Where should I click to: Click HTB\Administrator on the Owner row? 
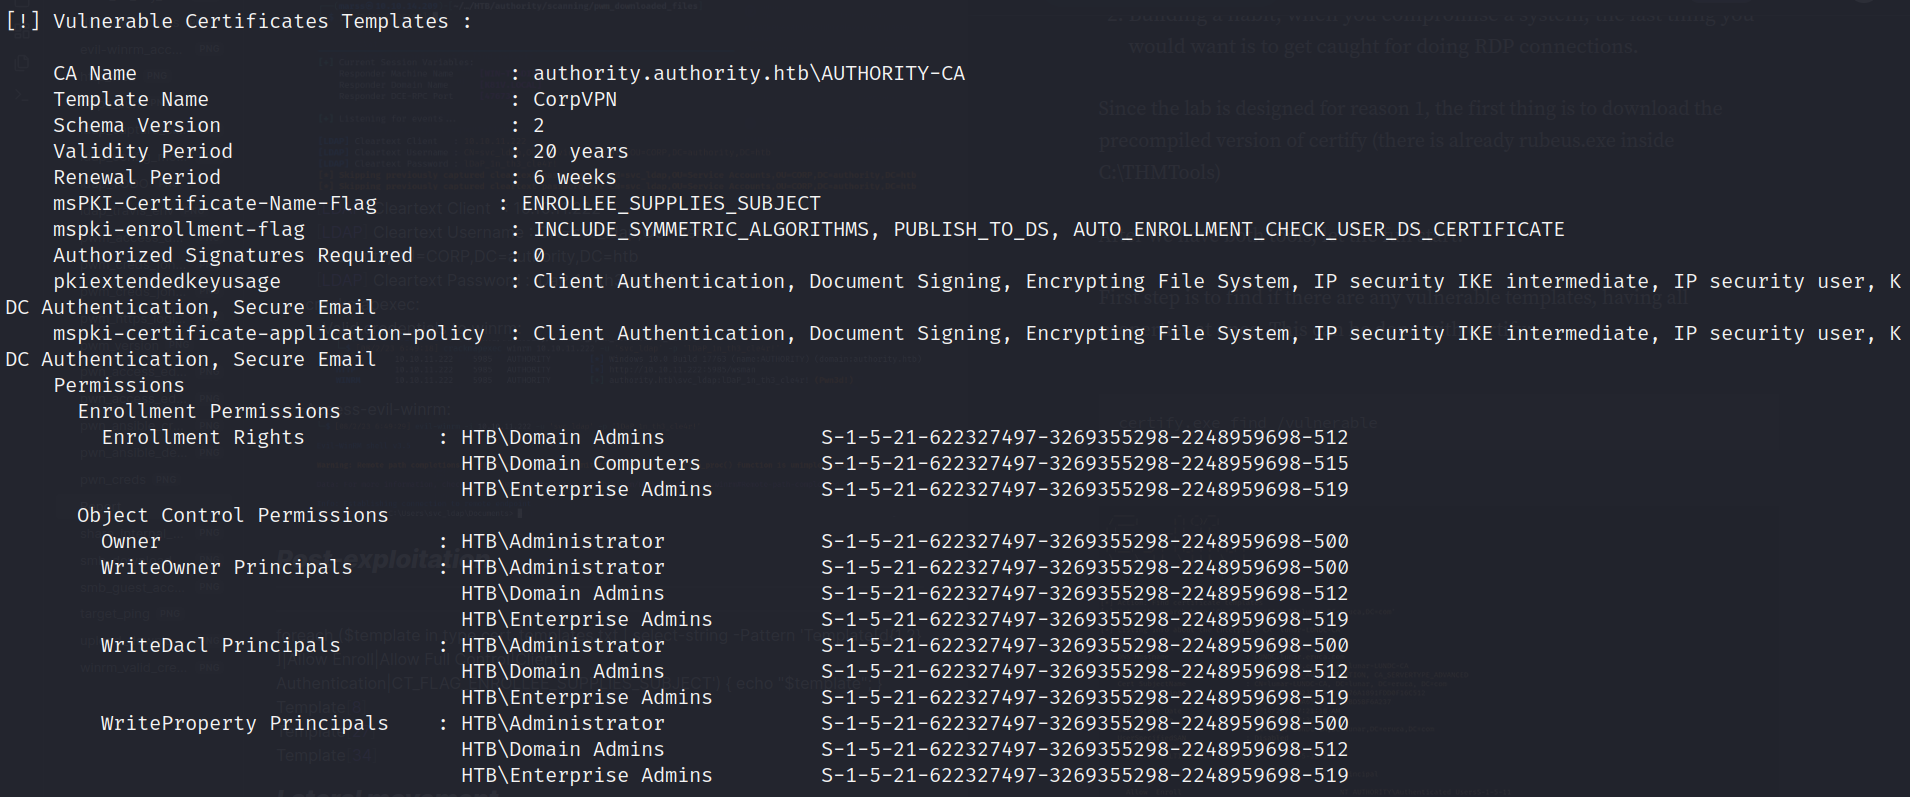pyautogui.click(x=562, y=541)
